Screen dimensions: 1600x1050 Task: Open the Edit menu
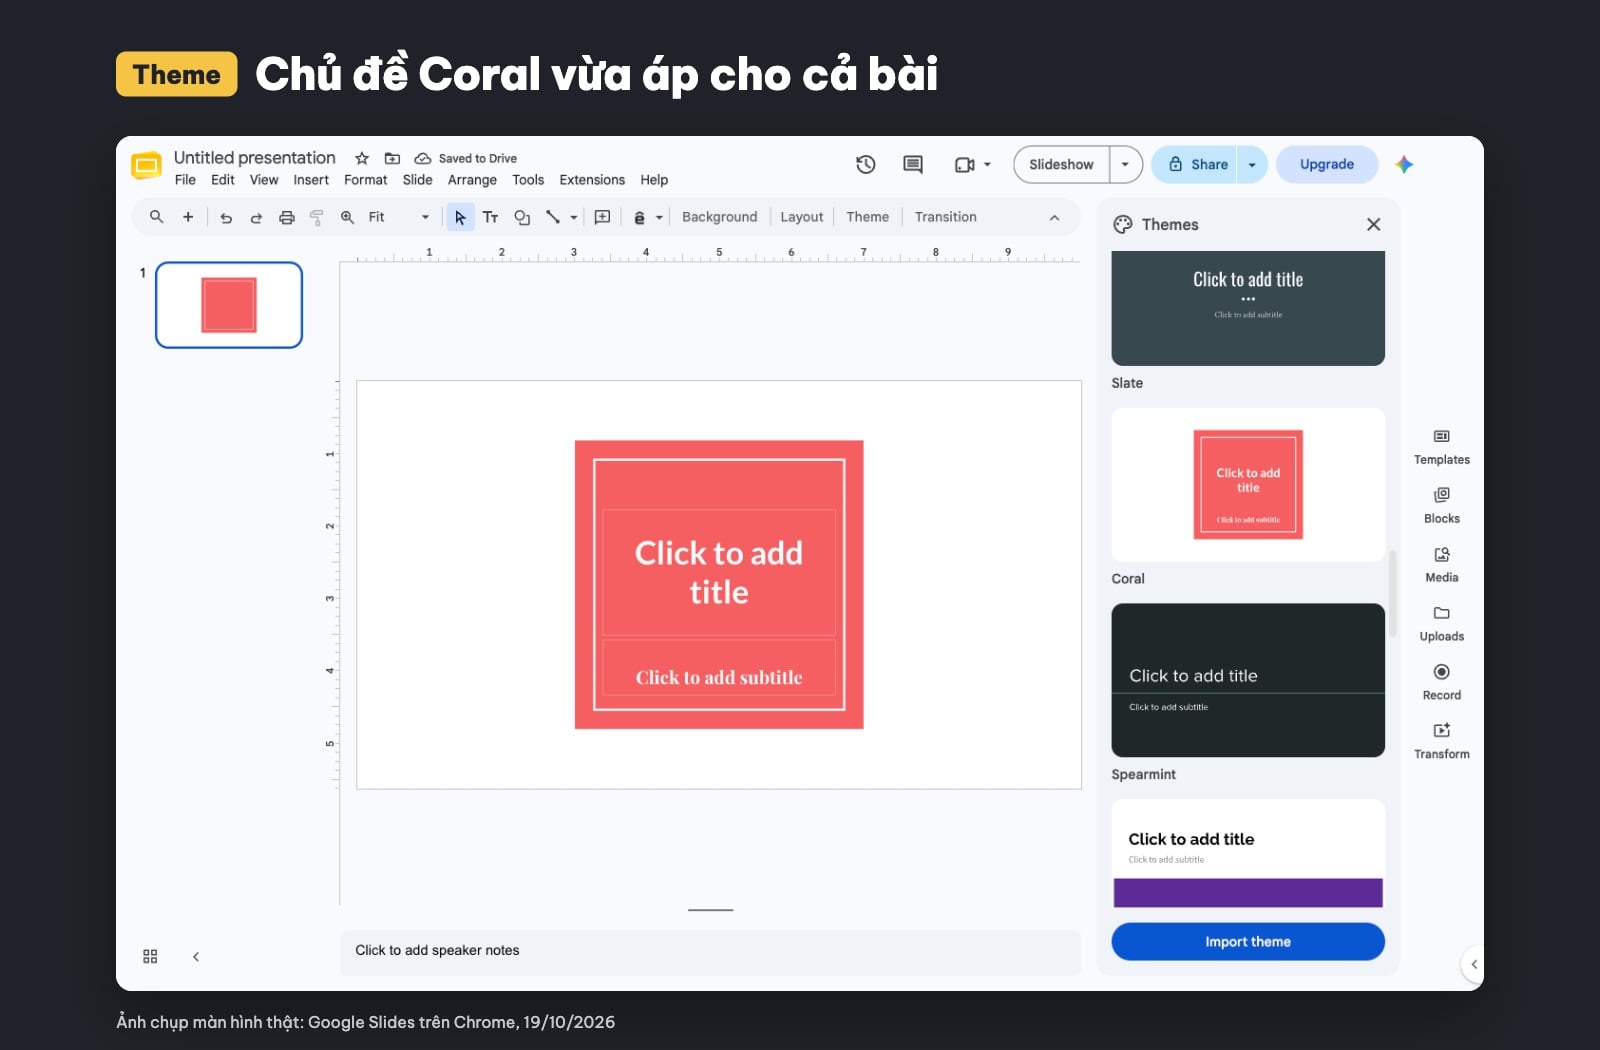coord(223,180)
